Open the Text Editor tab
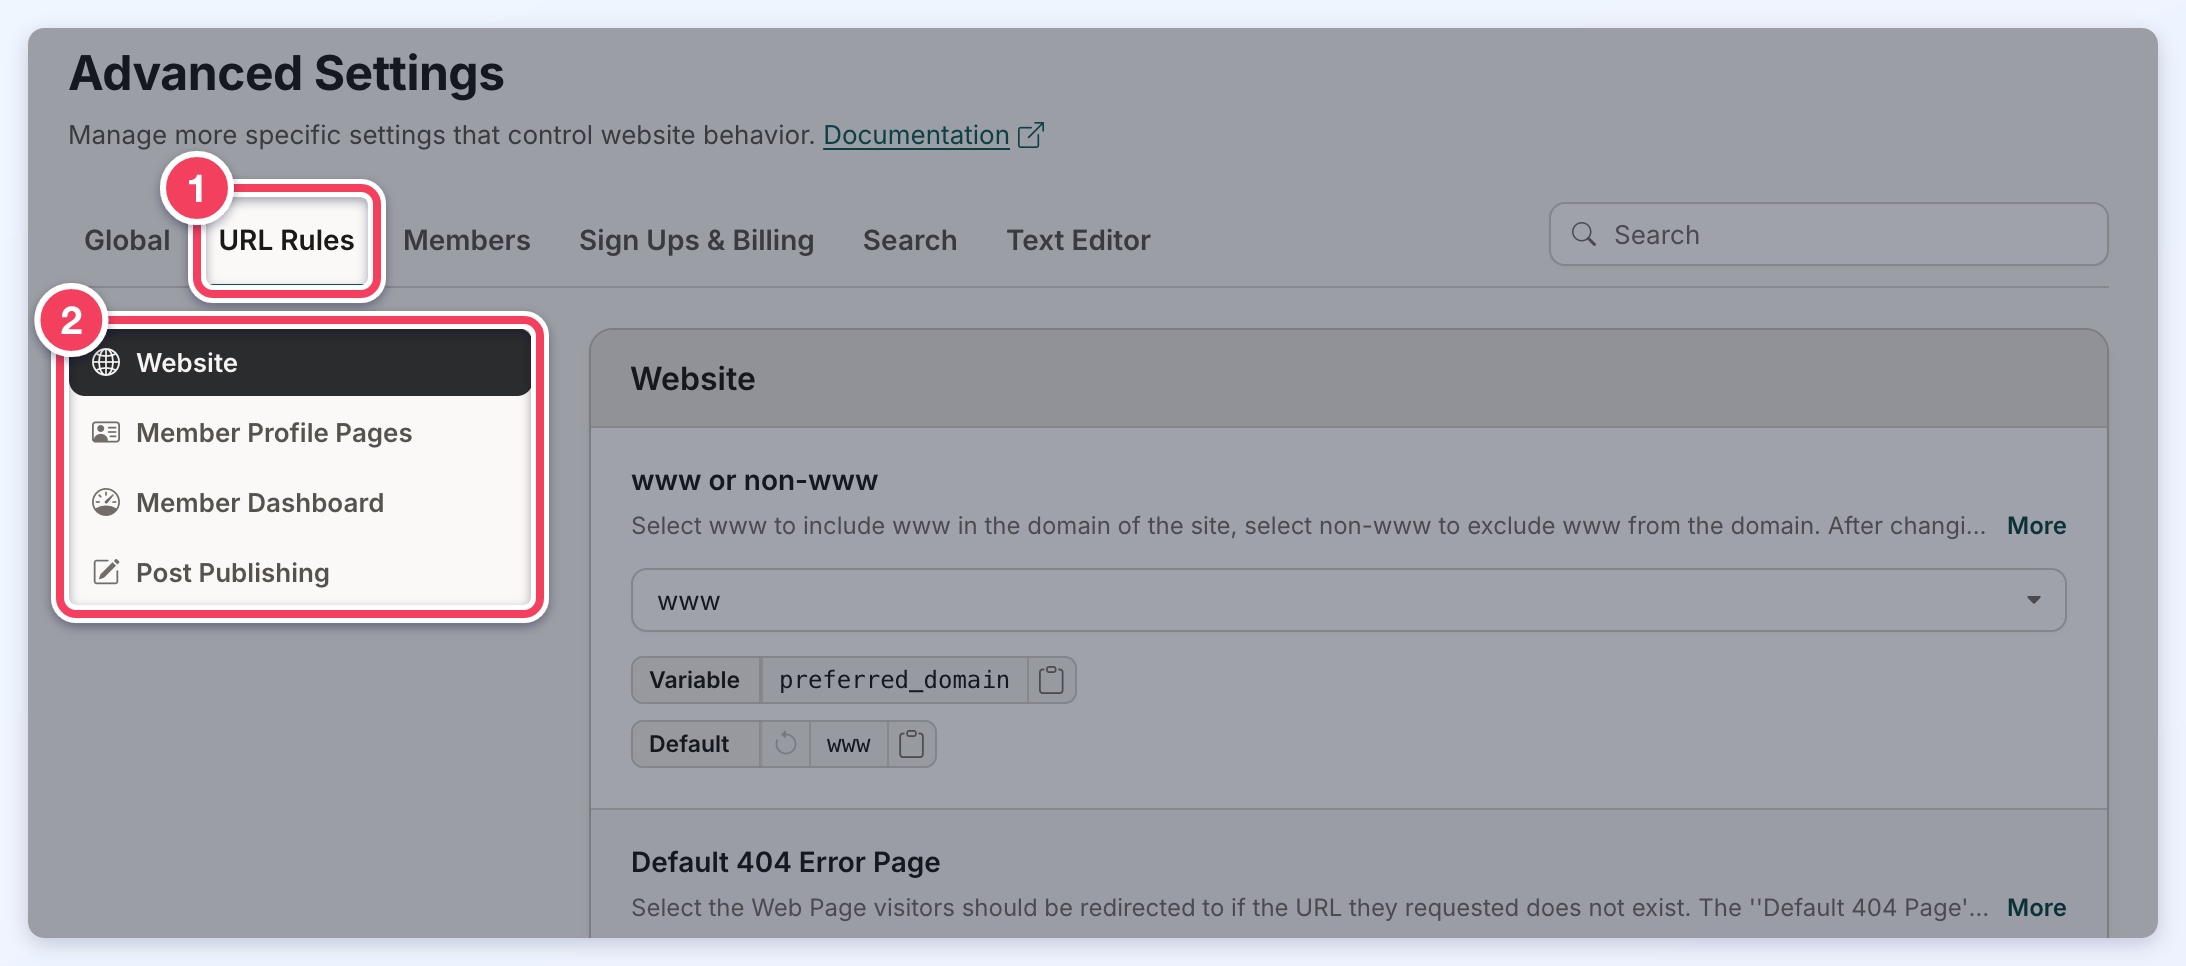This screenshot has height=966, width=2186. [1078, 240]
